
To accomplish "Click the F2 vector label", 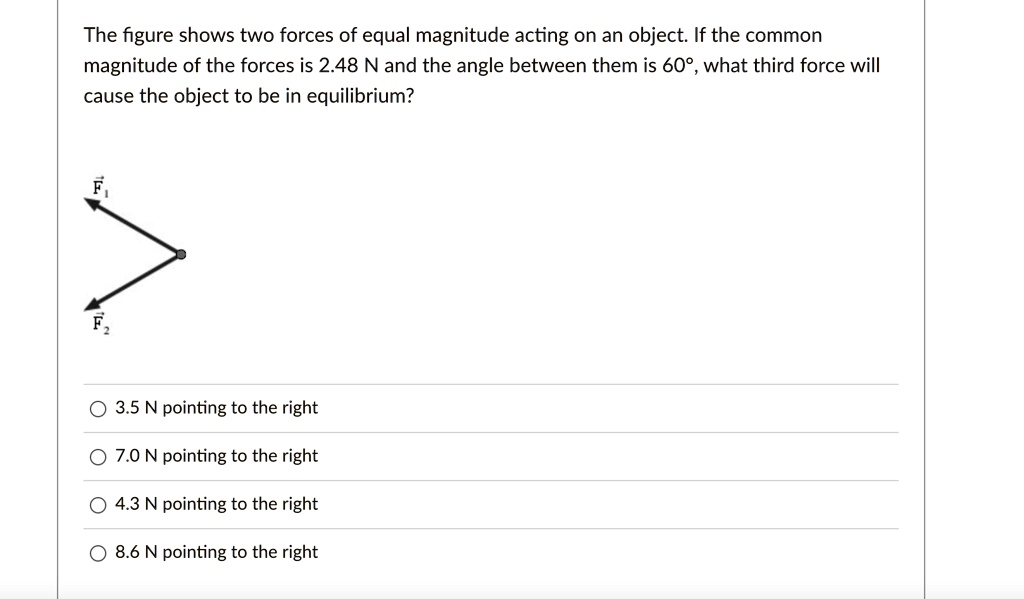I will click(99, 323).
